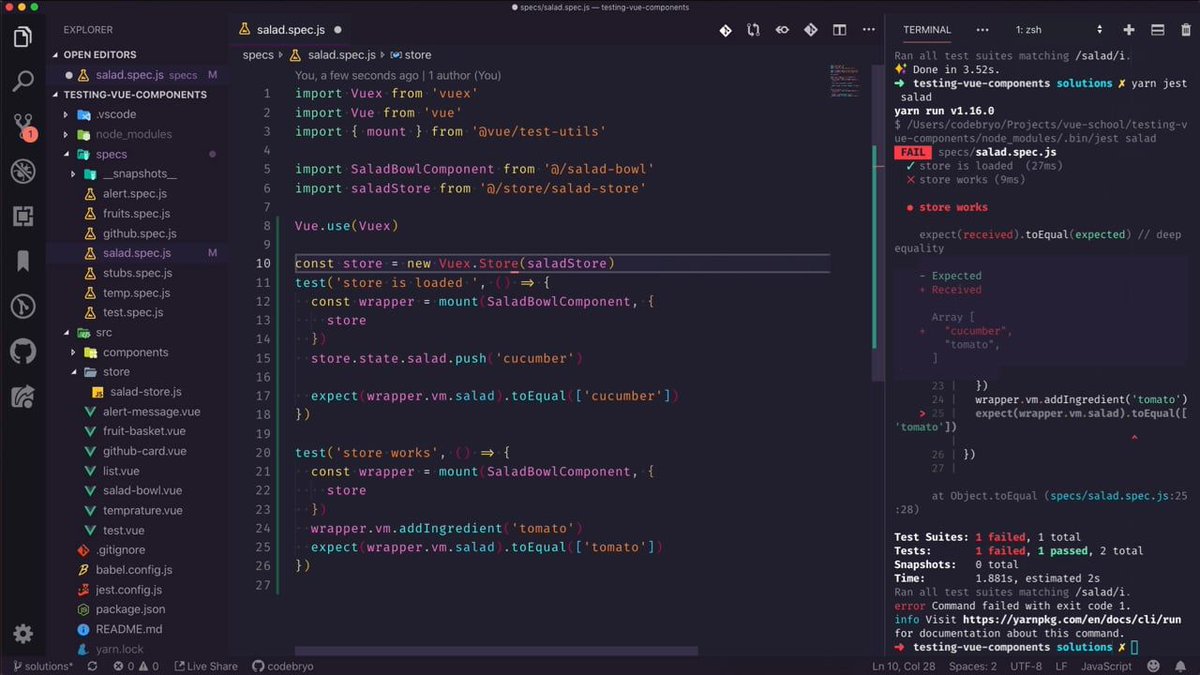
Task: Open the Debug view icon
Action: tap(22, 171)
